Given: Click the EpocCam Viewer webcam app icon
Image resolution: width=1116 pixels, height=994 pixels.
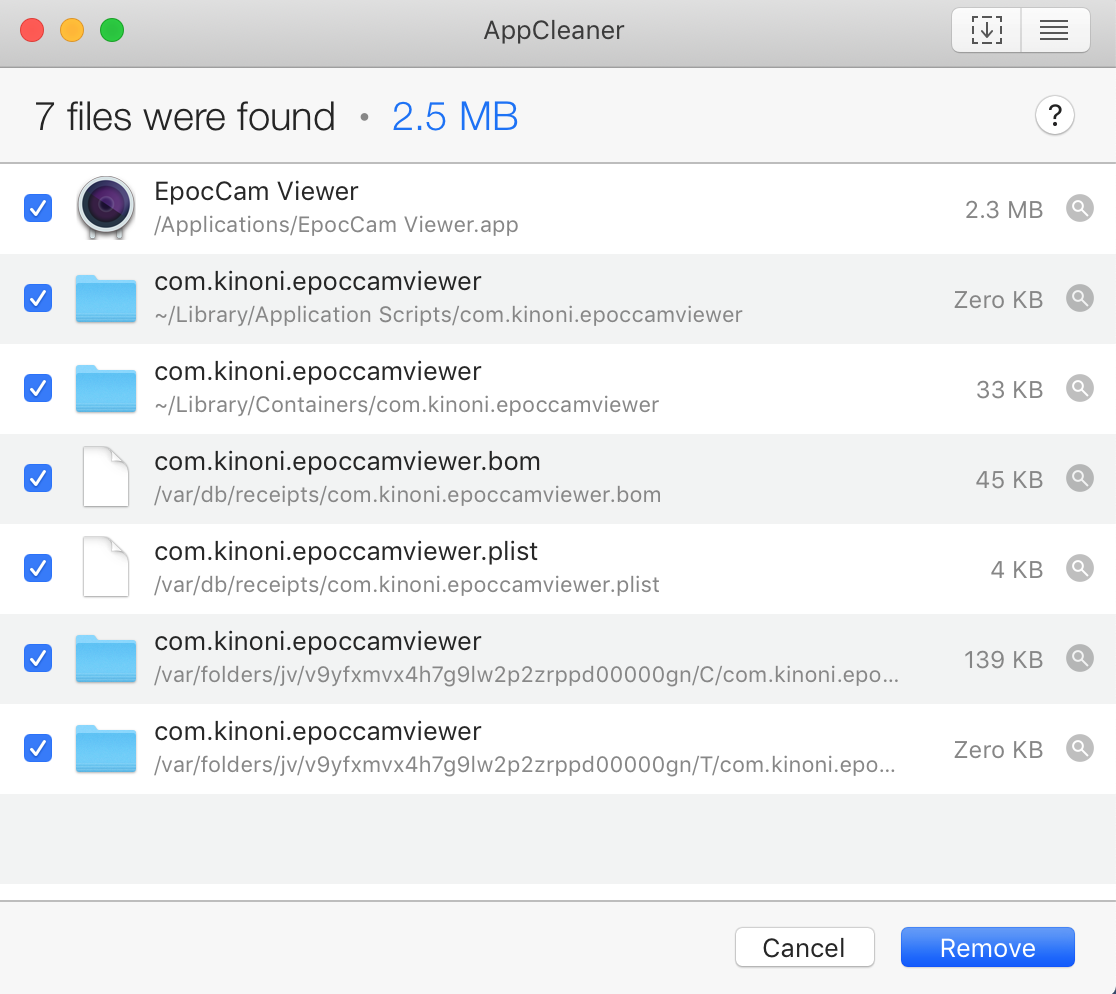Looking at the screenshot, I should click(x=106, y=207).
